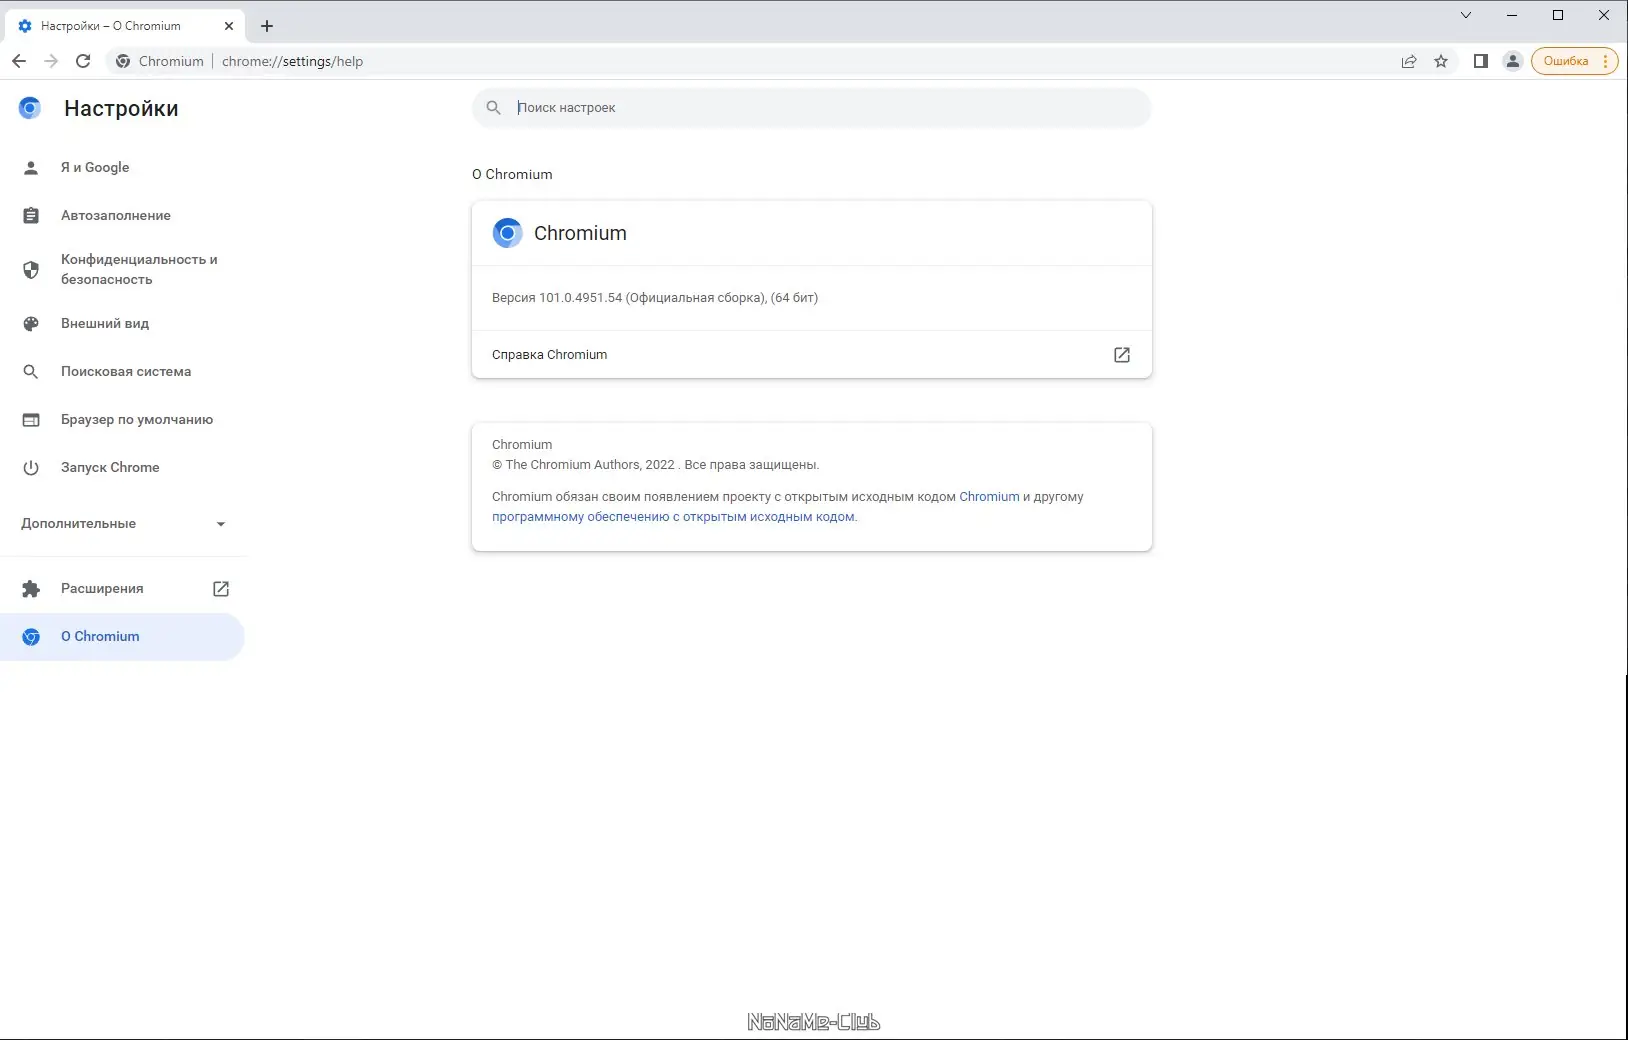Viewport: 1628px width, 1040px height.
Task: Click the address bar URL chrome://settings/help
Action: coord(292,61)
